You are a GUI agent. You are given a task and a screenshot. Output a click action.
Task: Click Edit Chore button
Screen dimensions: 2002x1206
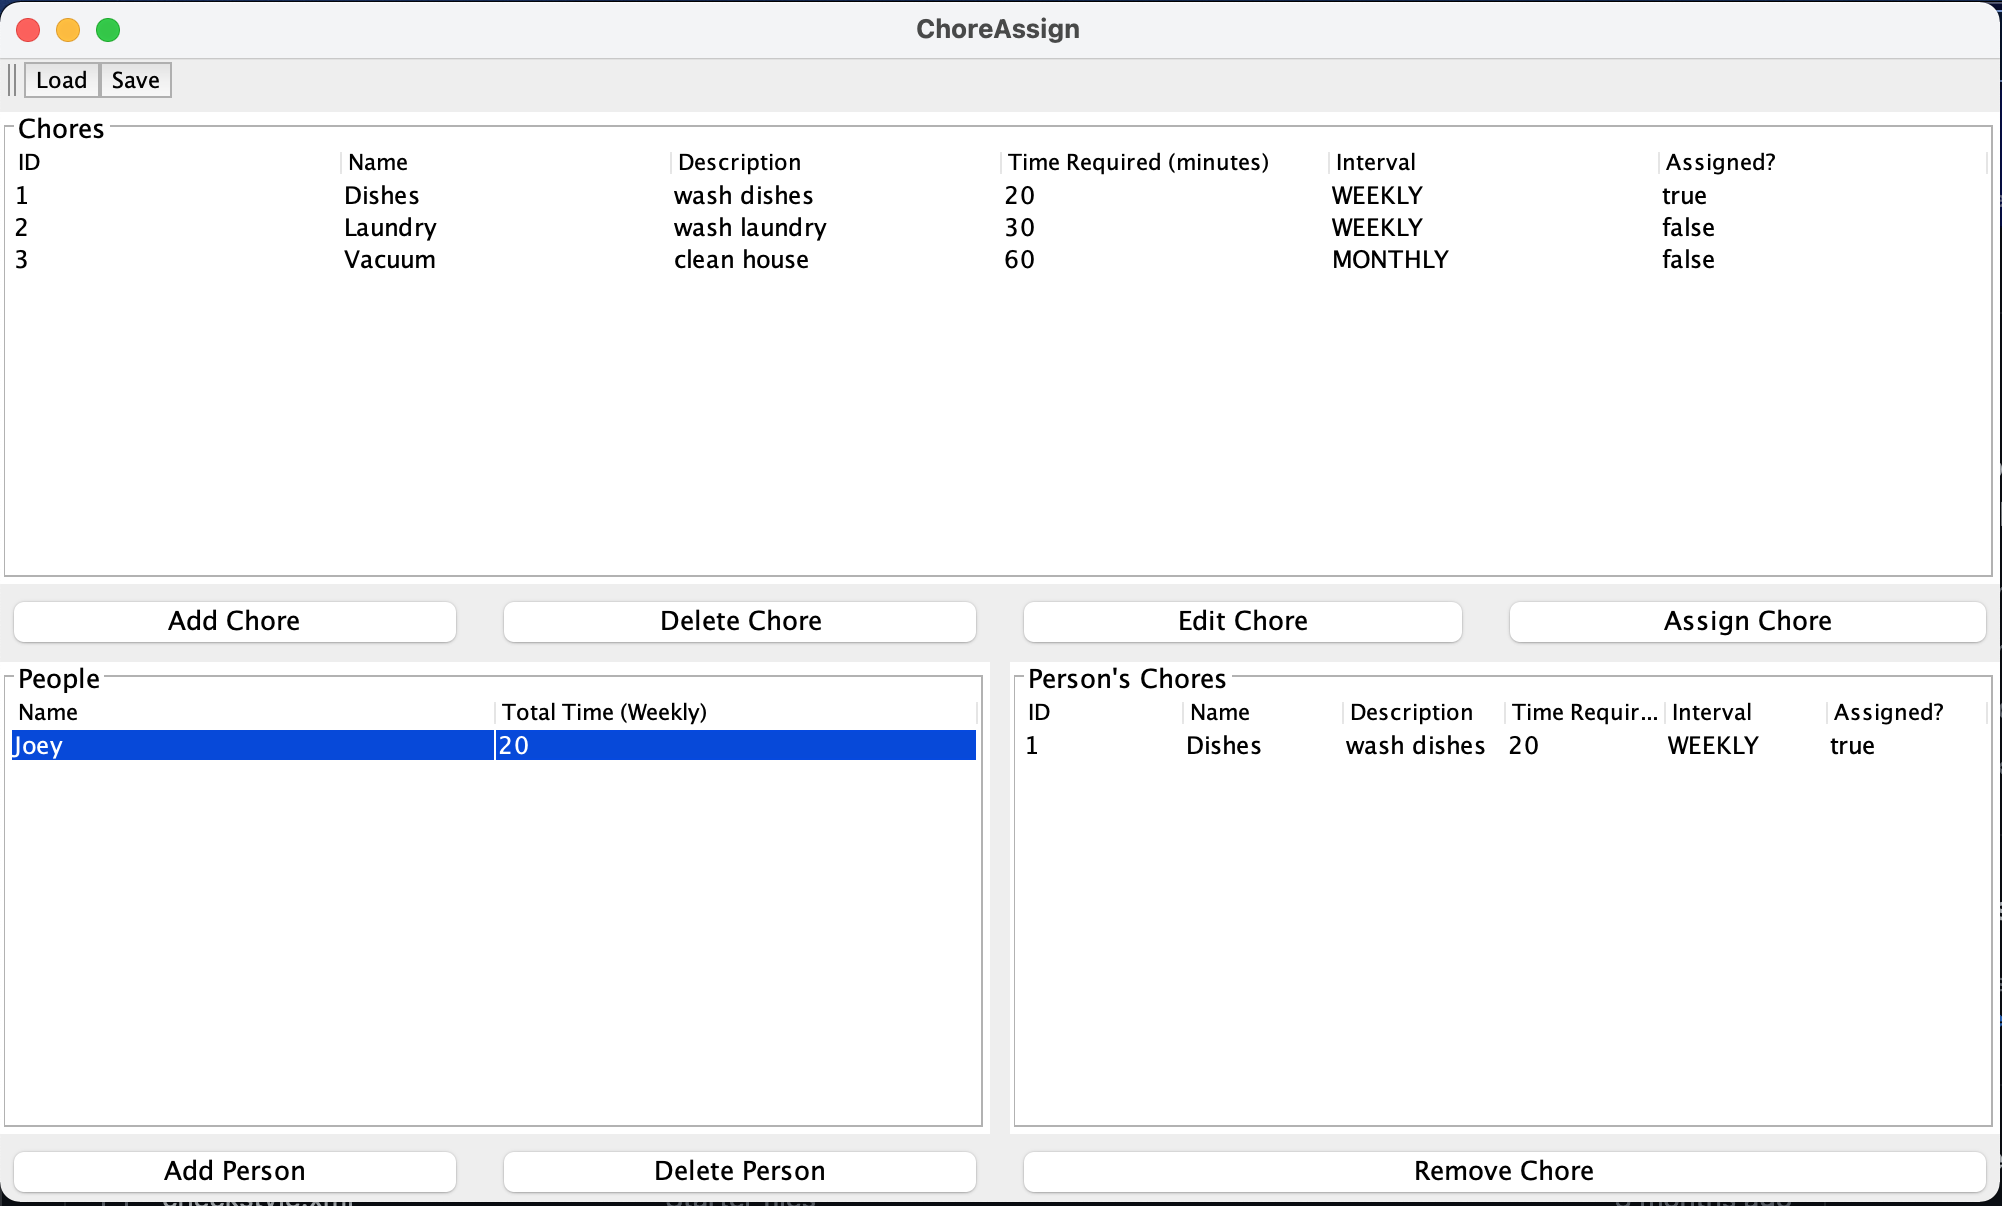(1241, 621)
